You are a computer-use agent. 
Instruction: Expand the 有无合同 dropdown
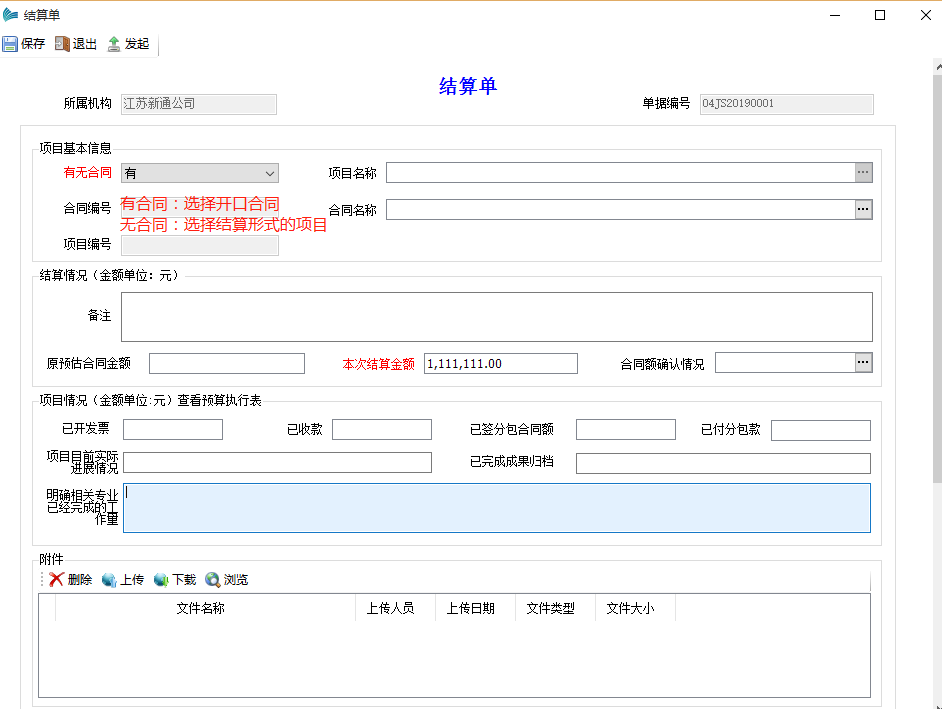pos(269,173)
